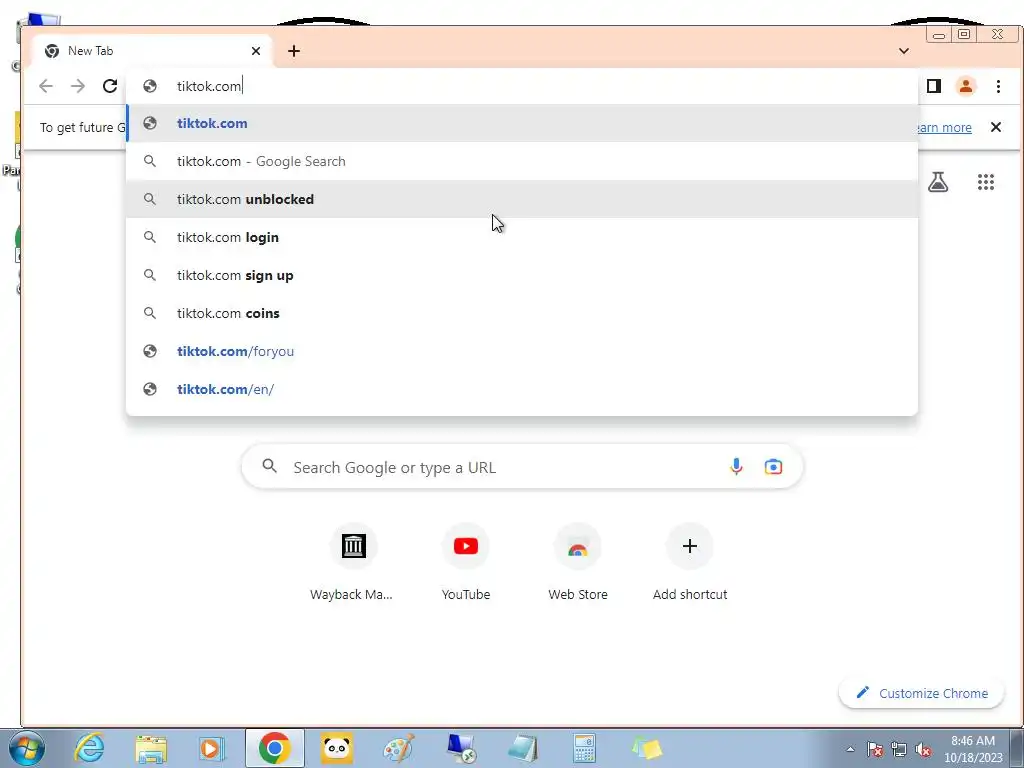This screenshot has height=768, width=1024.
Task: Launch Internet Explorer from the taskbar
Action: pyautogui.click(x=89, y=748)
